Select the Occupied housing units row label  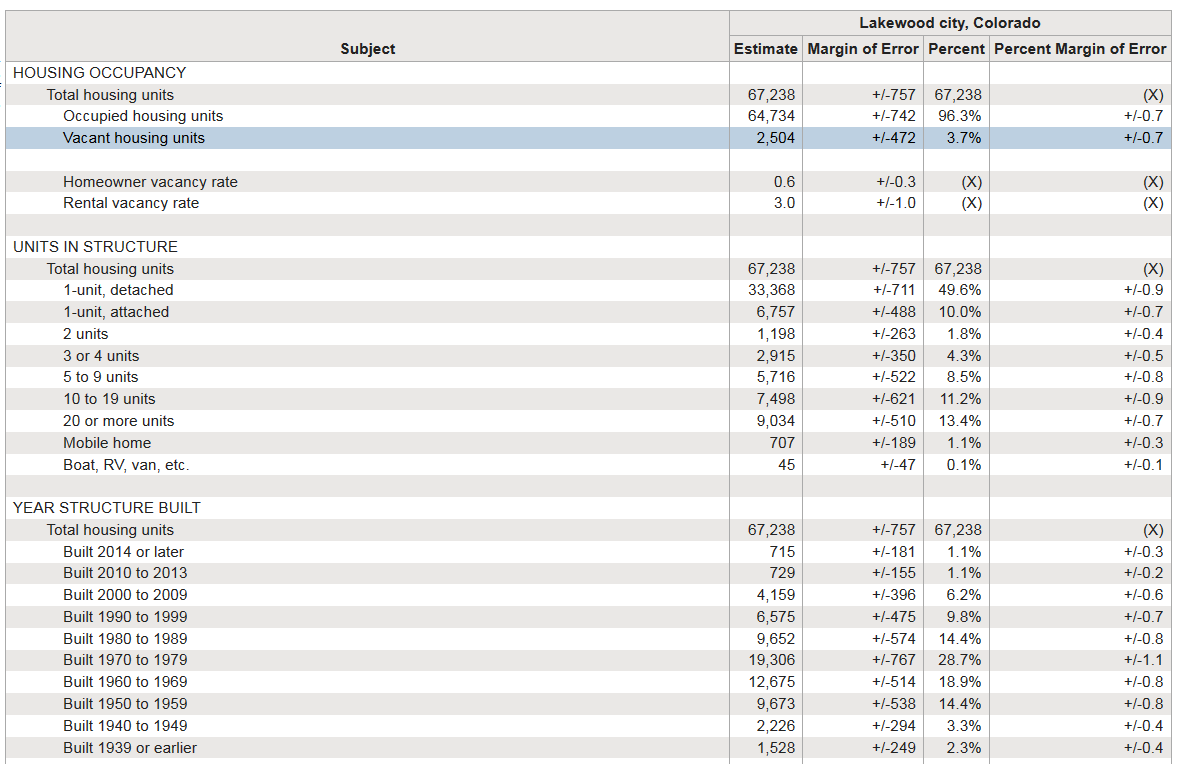(143, 116)
